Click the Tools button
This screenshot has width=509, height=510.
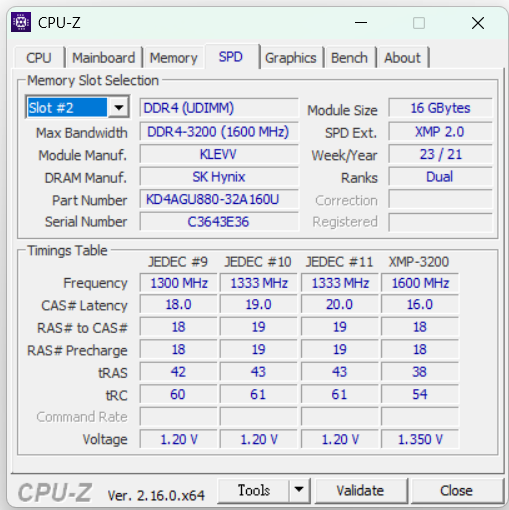(x=254, y=490)
